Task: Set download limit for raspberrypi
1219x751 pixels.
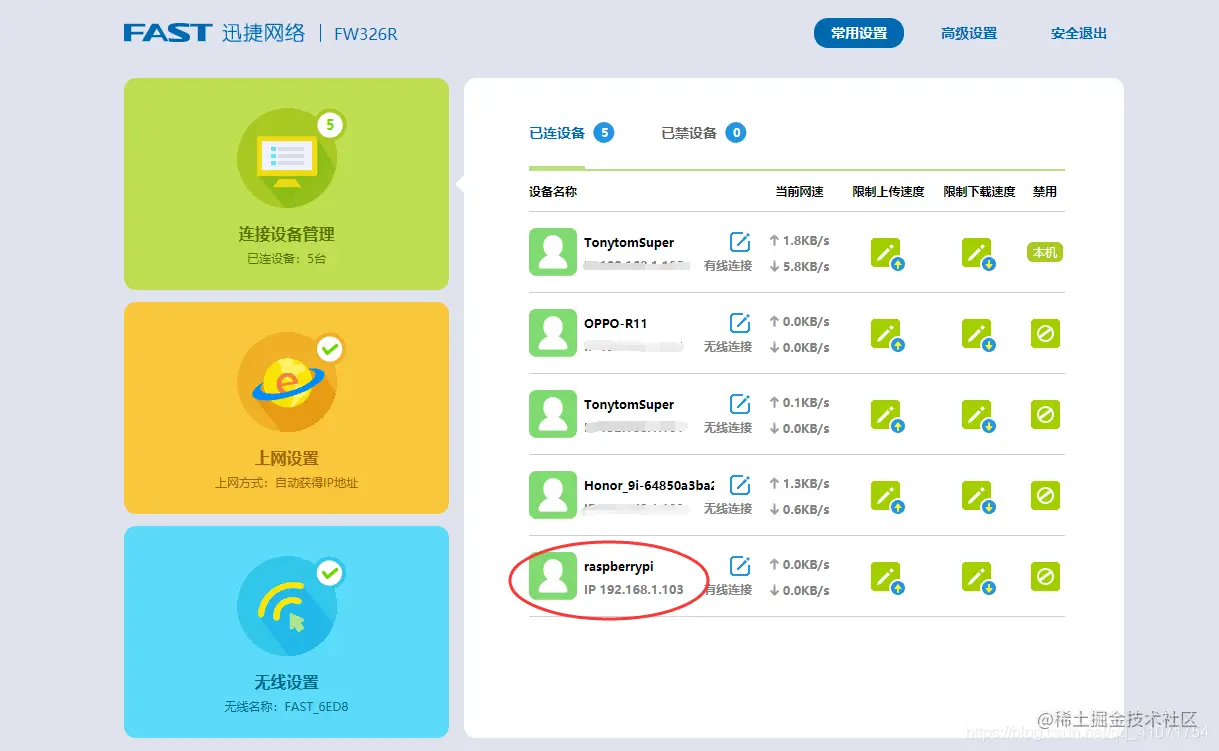Action: click(978, 578)
